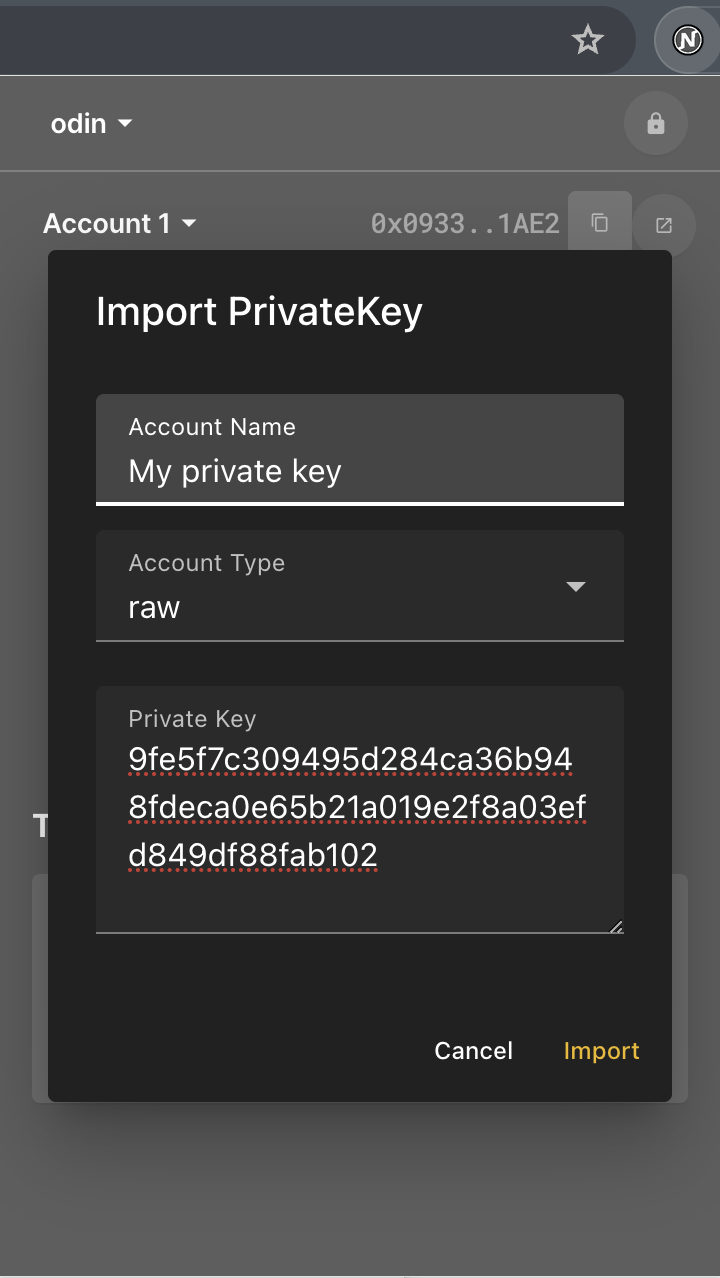Open the odin network selector

[90, 122]
